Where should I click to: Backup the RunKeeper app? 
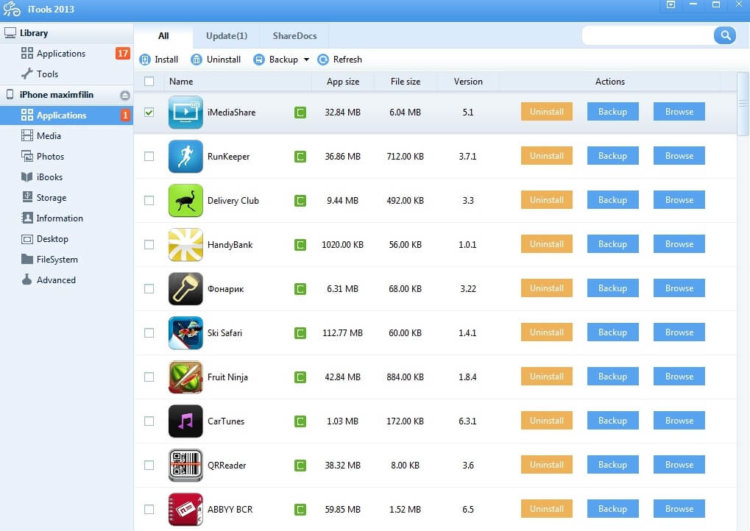pyautogui.click(x=613, y=156)
